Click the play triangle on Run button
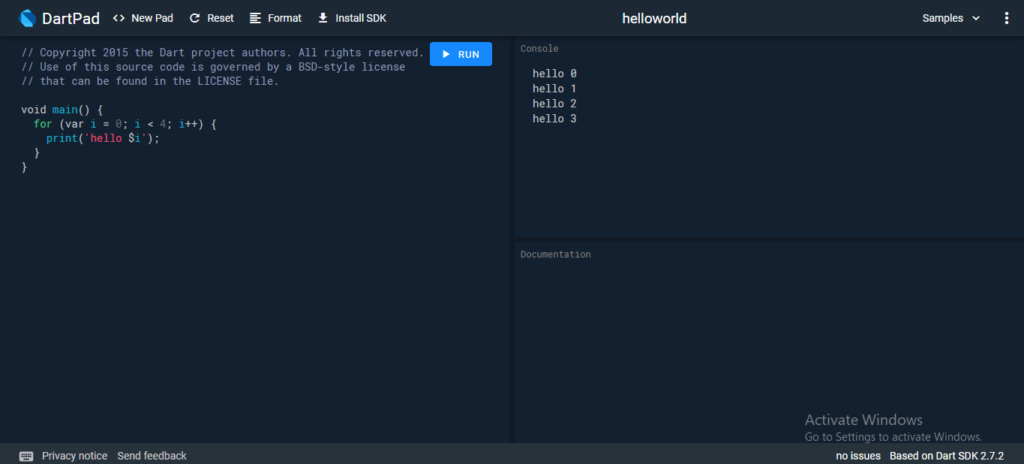 (446, 54)
